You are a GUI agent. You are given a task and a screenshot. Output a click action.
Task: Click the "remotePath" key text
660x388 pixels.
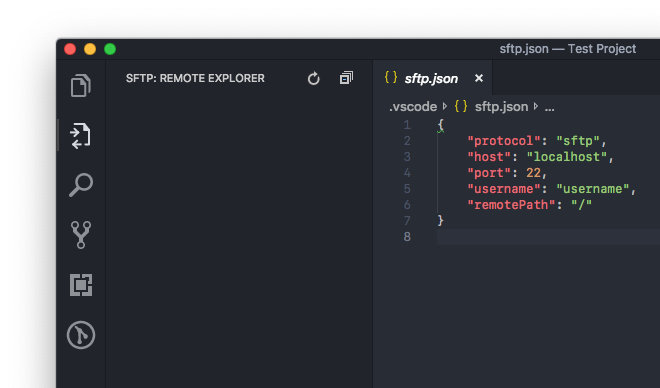click(511, 205)
